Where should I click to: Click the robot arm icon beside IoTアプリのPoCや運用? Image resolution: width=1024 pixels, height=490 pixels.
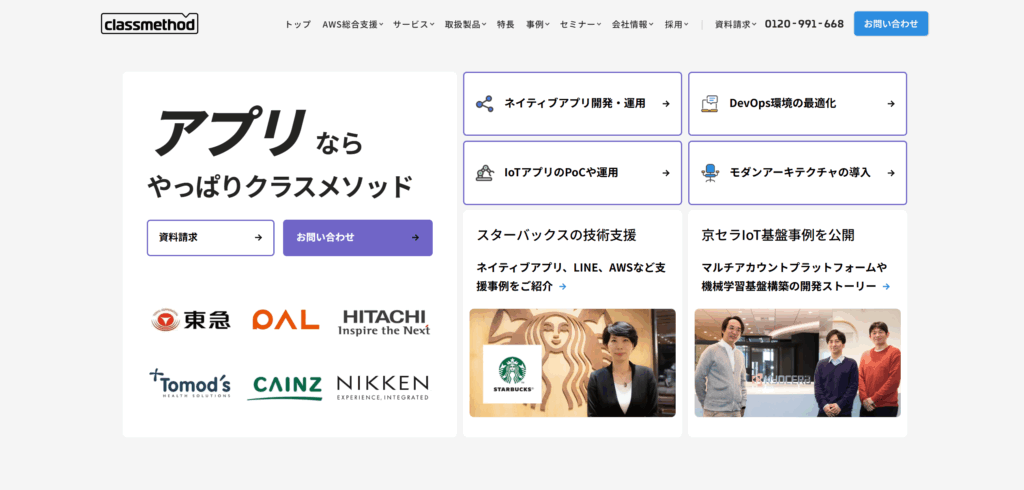click(484, 173)
